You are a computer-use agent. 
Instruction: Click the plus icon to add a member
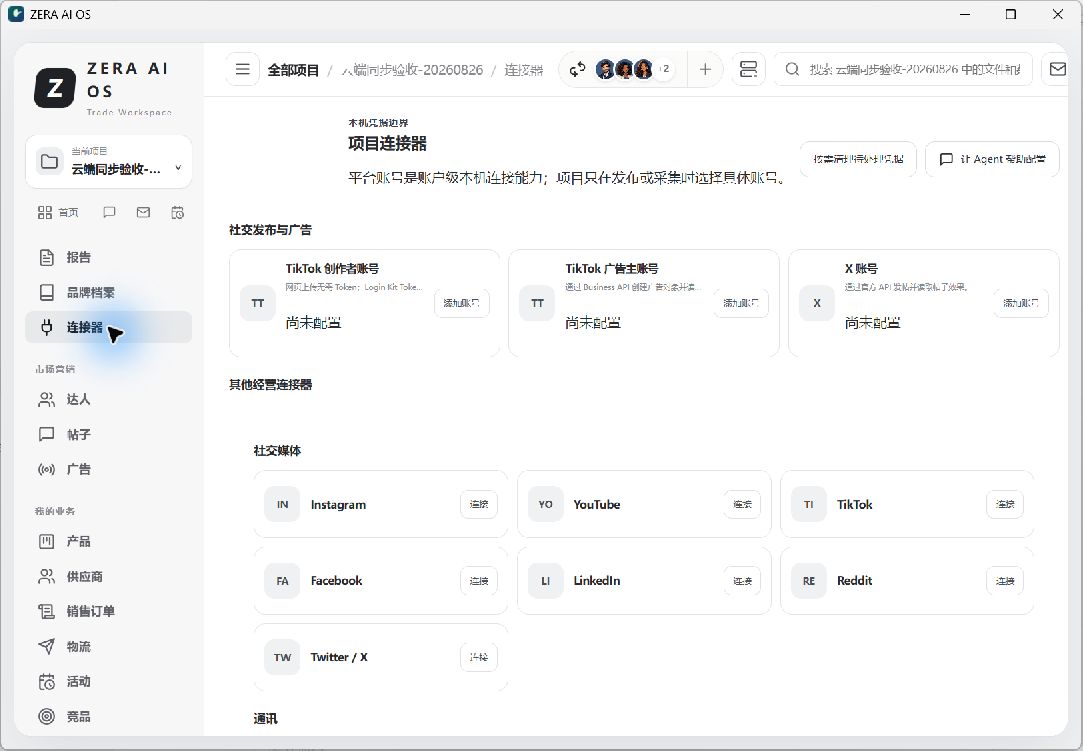click(705, 69)
